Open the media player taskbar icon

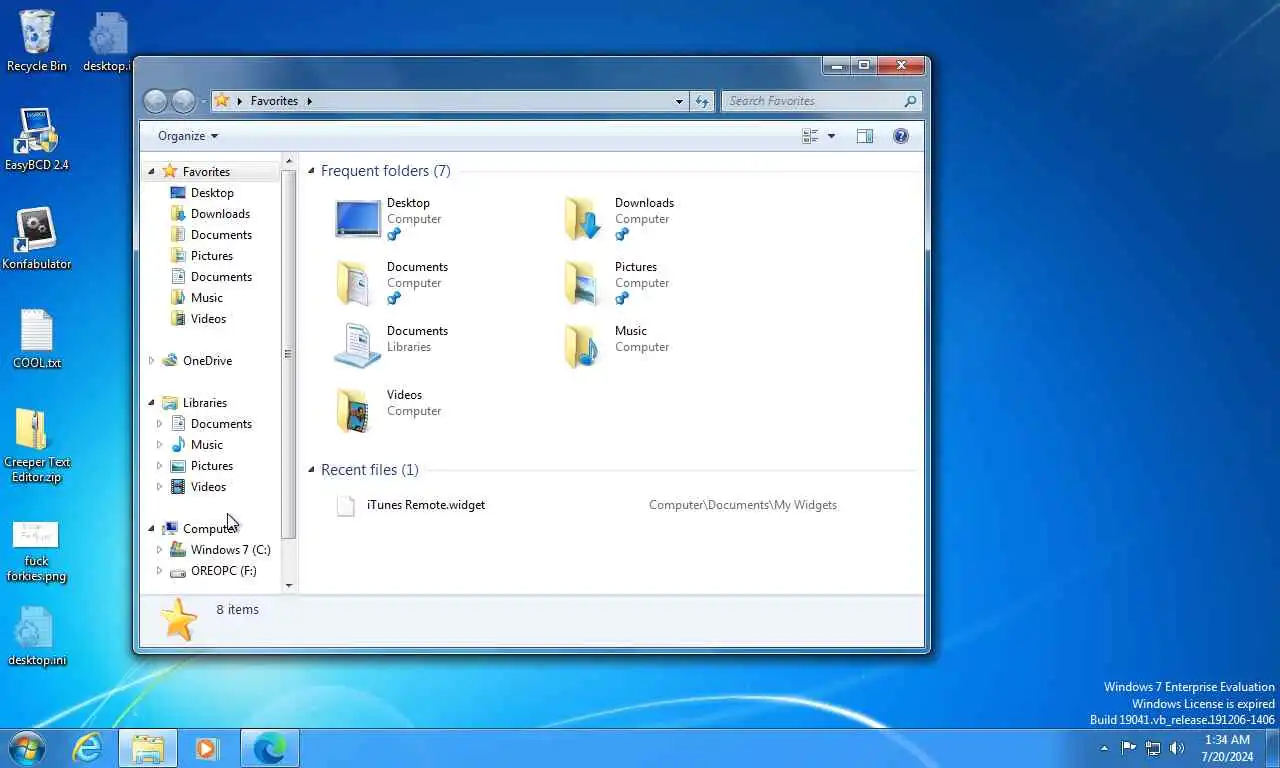pyautogui.click(x=208, y=748)
